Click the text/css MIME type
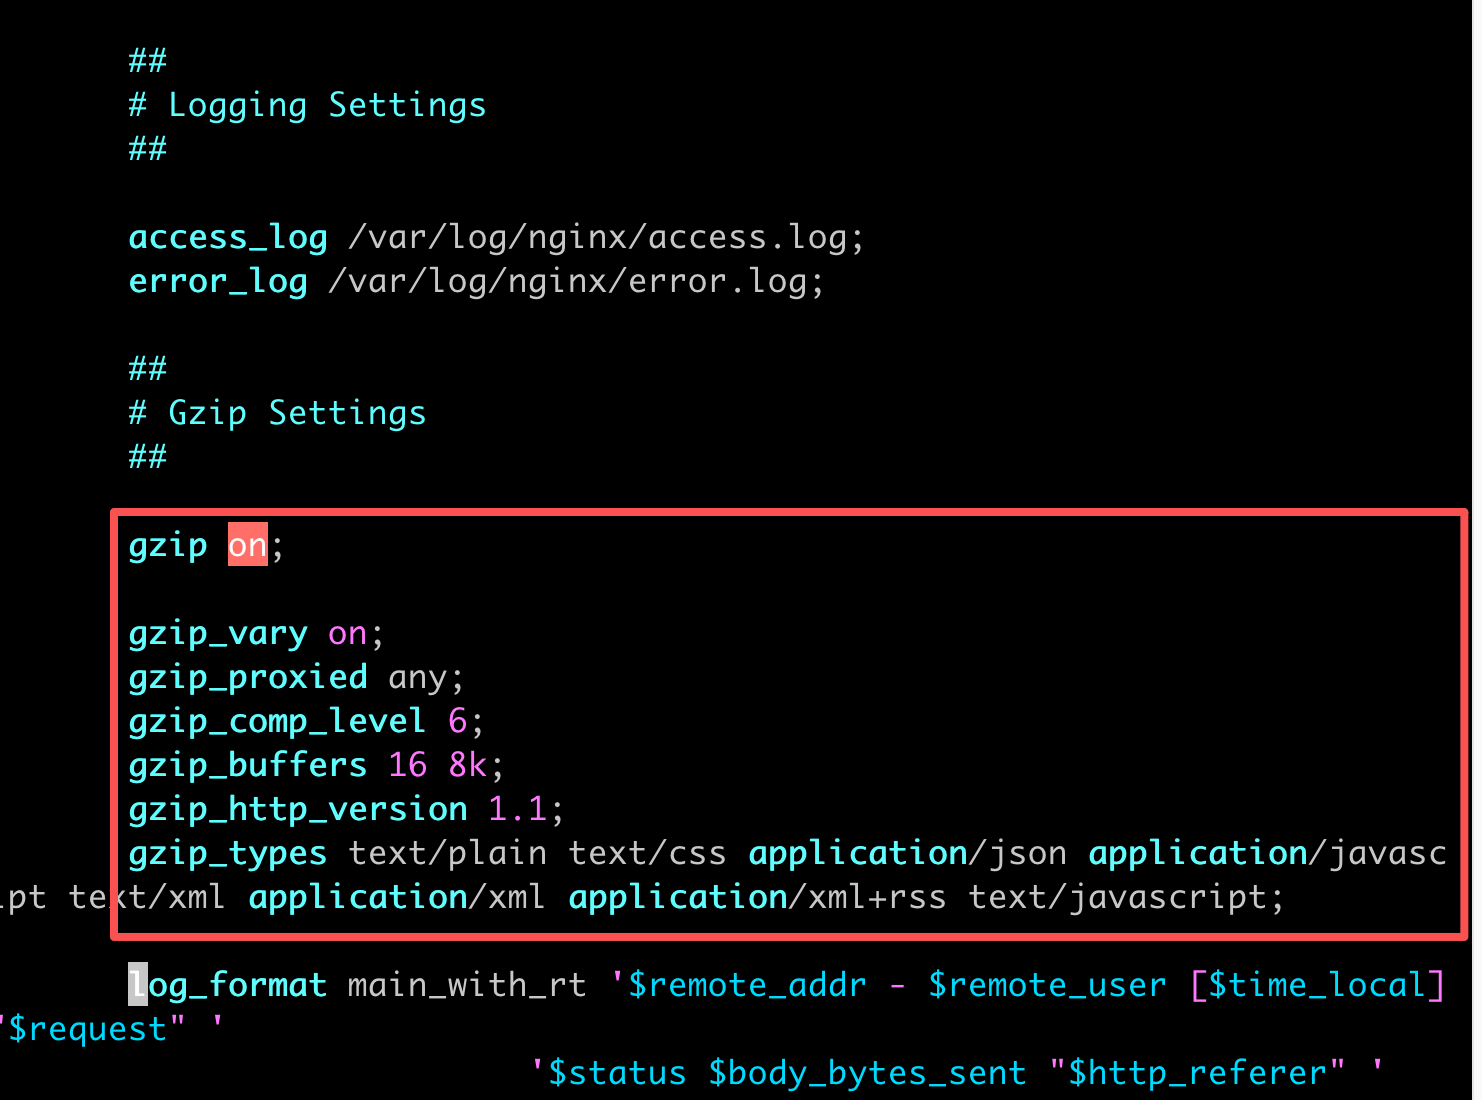This screenshot has height=1100, width=1482. click(648, 853)
